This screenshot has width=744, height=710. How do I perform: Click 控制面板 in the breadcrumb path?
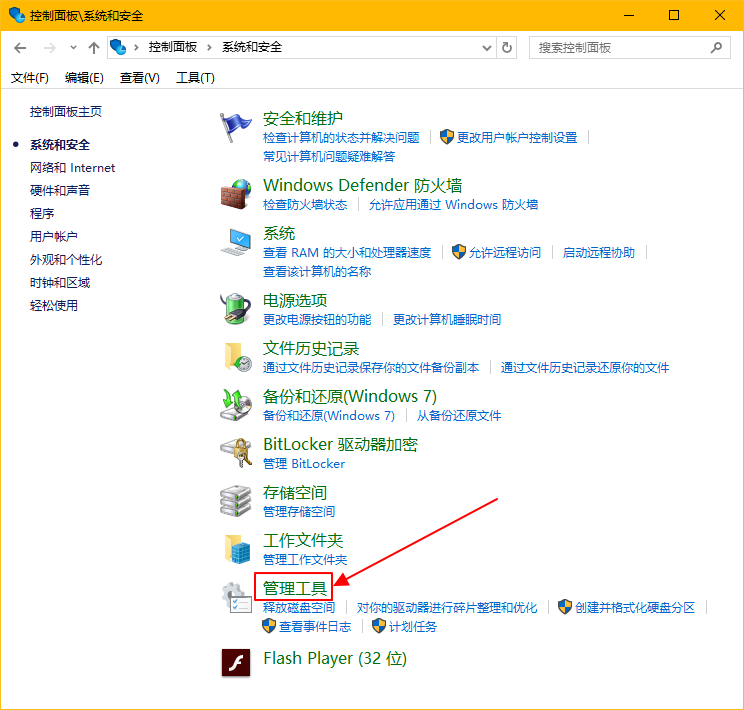[173, 47]
